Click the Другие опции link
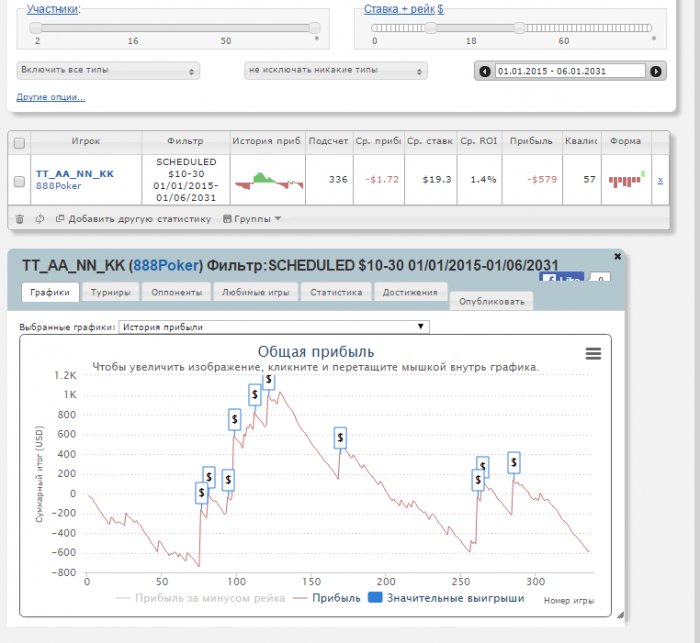700x643 pixels. [51, 97]
